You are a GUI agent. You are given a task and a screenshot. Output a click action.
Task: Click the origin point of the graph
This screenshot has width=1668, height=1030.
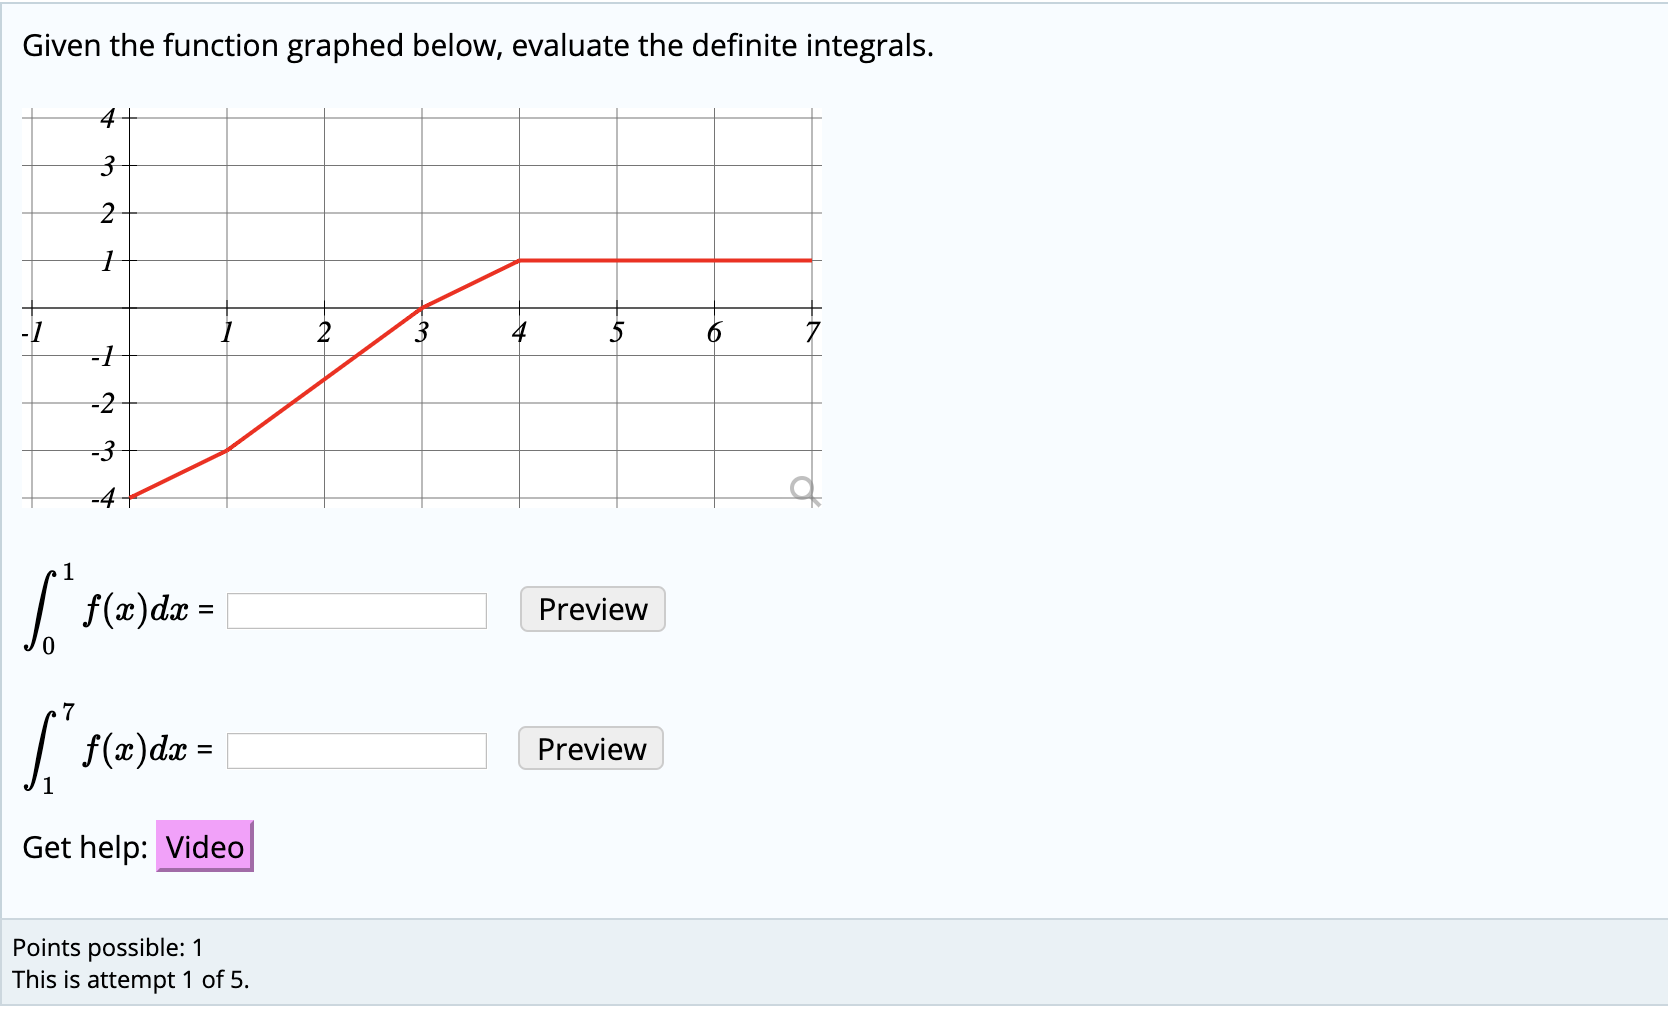pyautogui.click(x=128, y=308)
